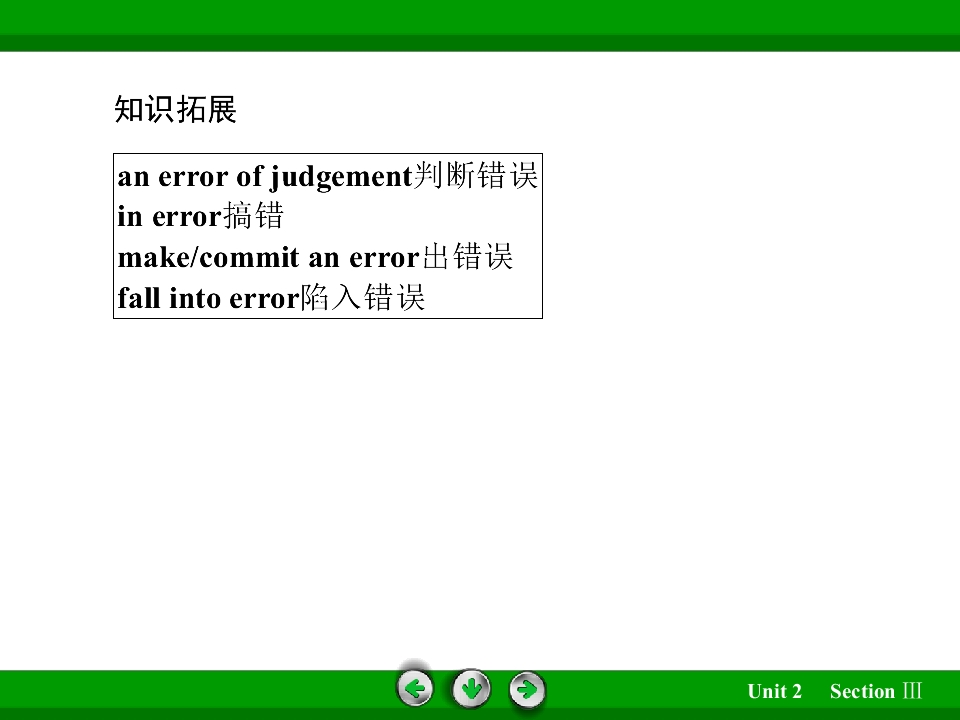Click the line 'fall into error陷入错误'
The width and height of the screenshot is (960, 720).
[x=271, y=298]
